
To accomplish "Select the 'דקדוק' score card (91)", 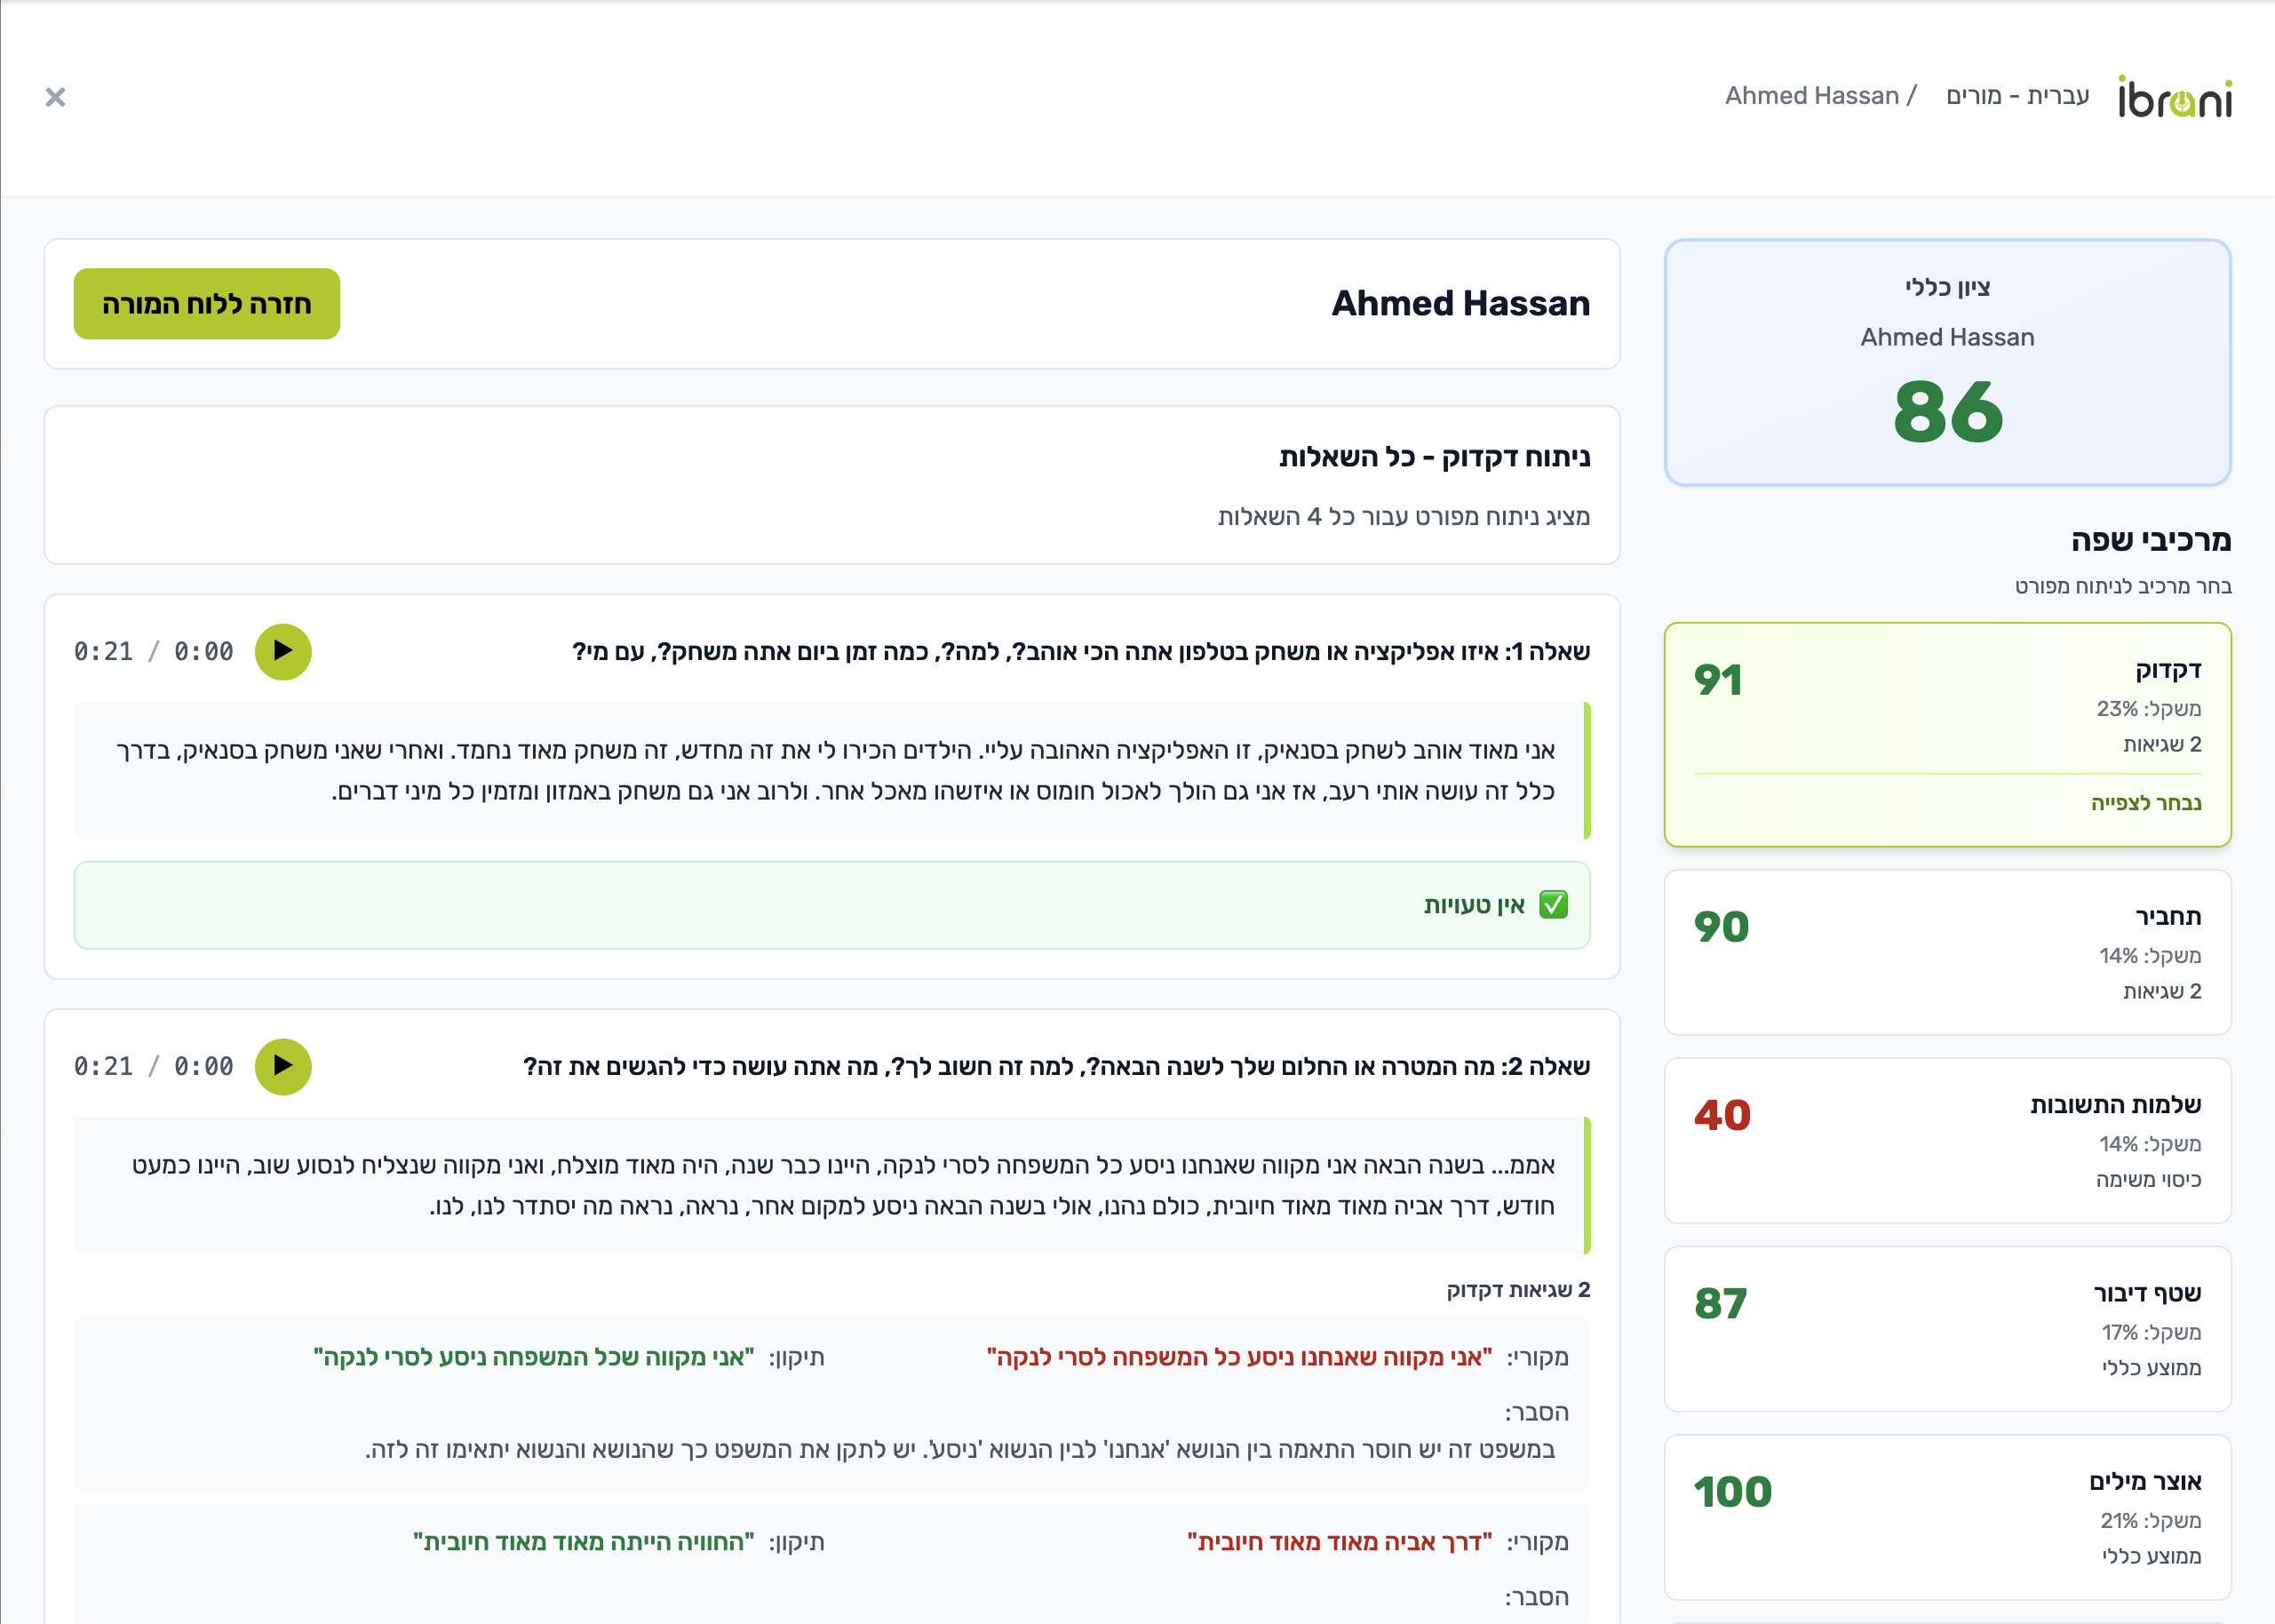I will tap(1946, 734).
